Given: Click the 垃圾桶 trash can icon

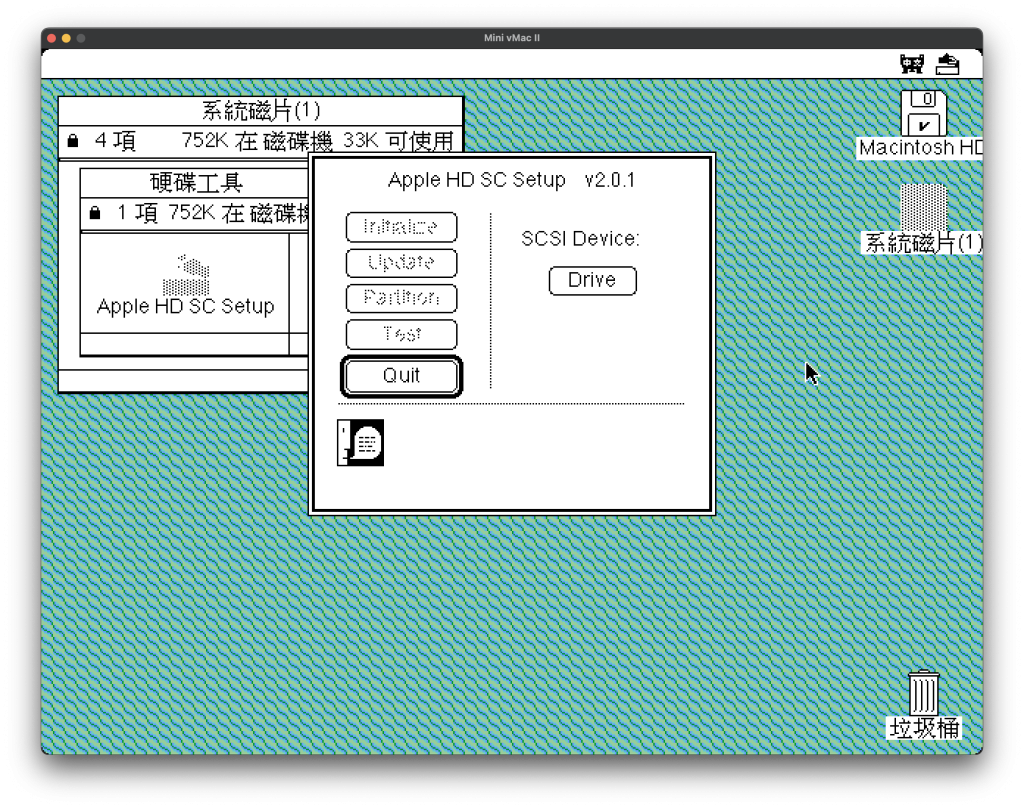Looking at the screenshot, I should 924,692.
